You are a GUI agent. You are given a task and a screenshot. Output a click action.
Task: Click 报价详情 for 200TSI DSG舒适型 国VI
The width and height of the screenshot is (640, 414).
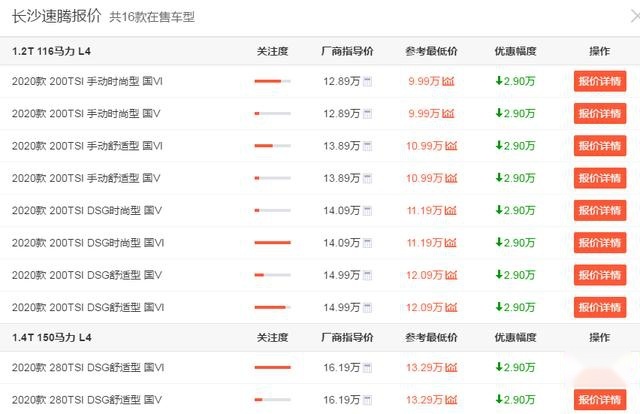[600, 307]
